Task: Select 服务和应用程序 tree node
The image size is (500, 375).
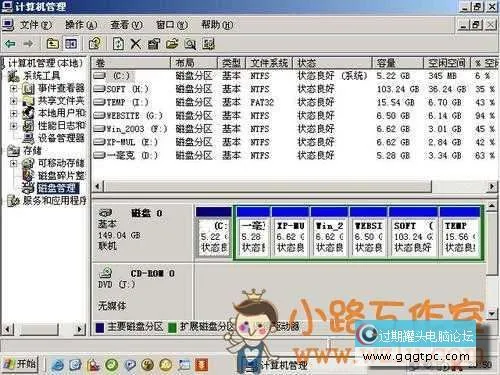Action: (55, 201)
